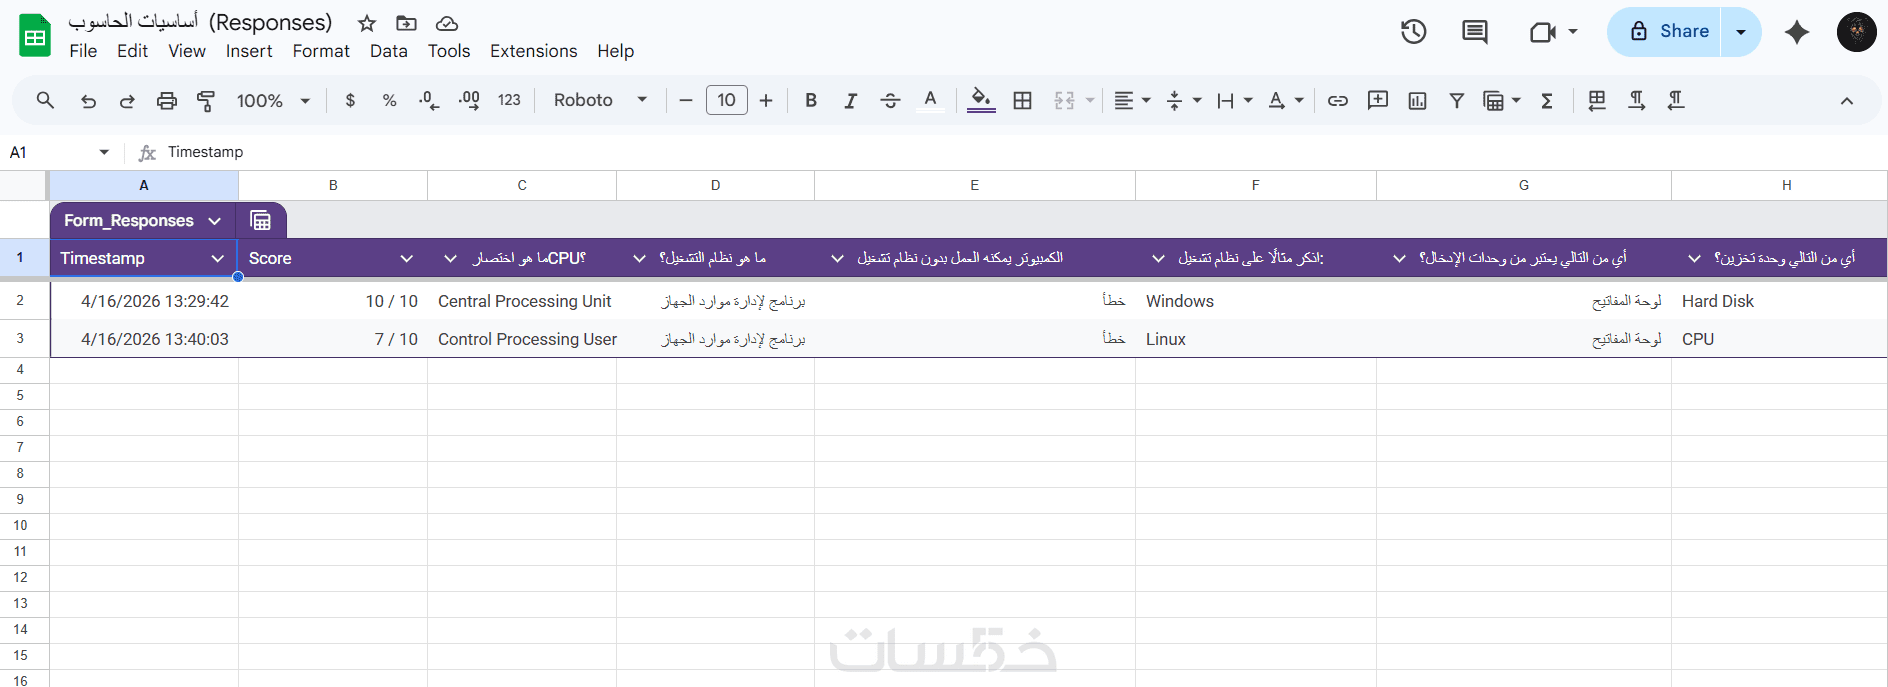
Task: Open the Help menu
Action: (616, 51)
